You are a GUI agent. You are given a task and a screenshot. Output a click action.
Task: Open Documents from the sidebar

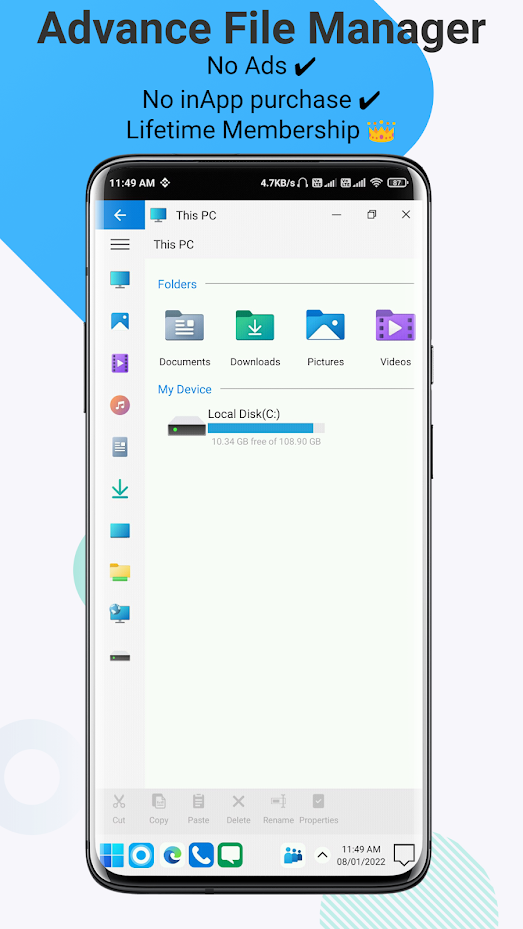click(x=120, y=447)
